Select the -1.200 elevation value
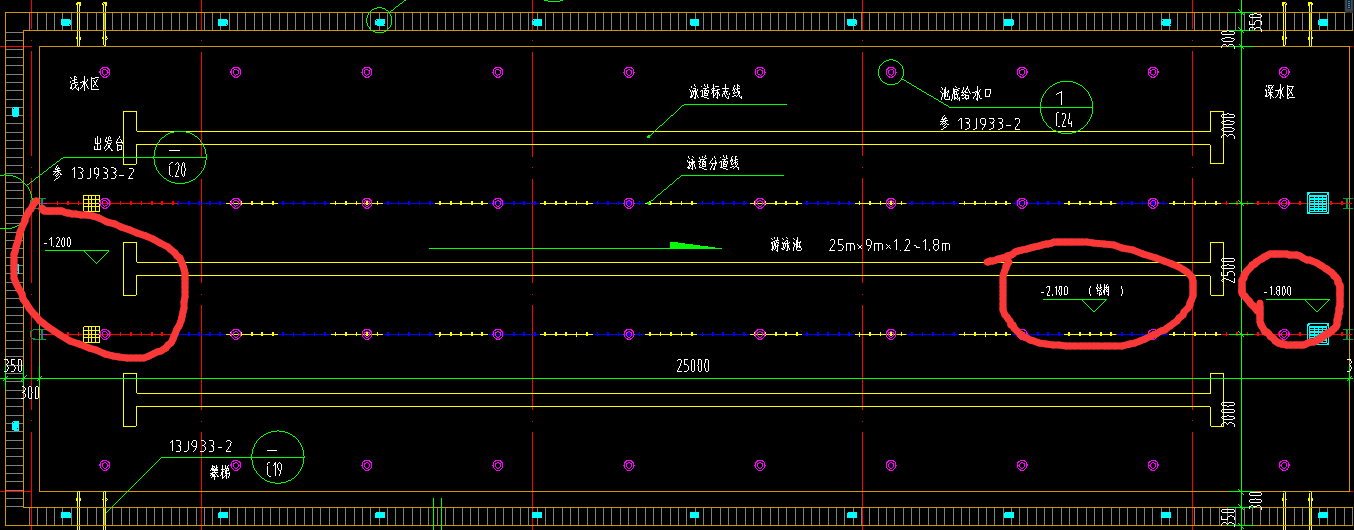Viewport: 1354px width, 530px height. pyautogui.click(x=58, y=243)
